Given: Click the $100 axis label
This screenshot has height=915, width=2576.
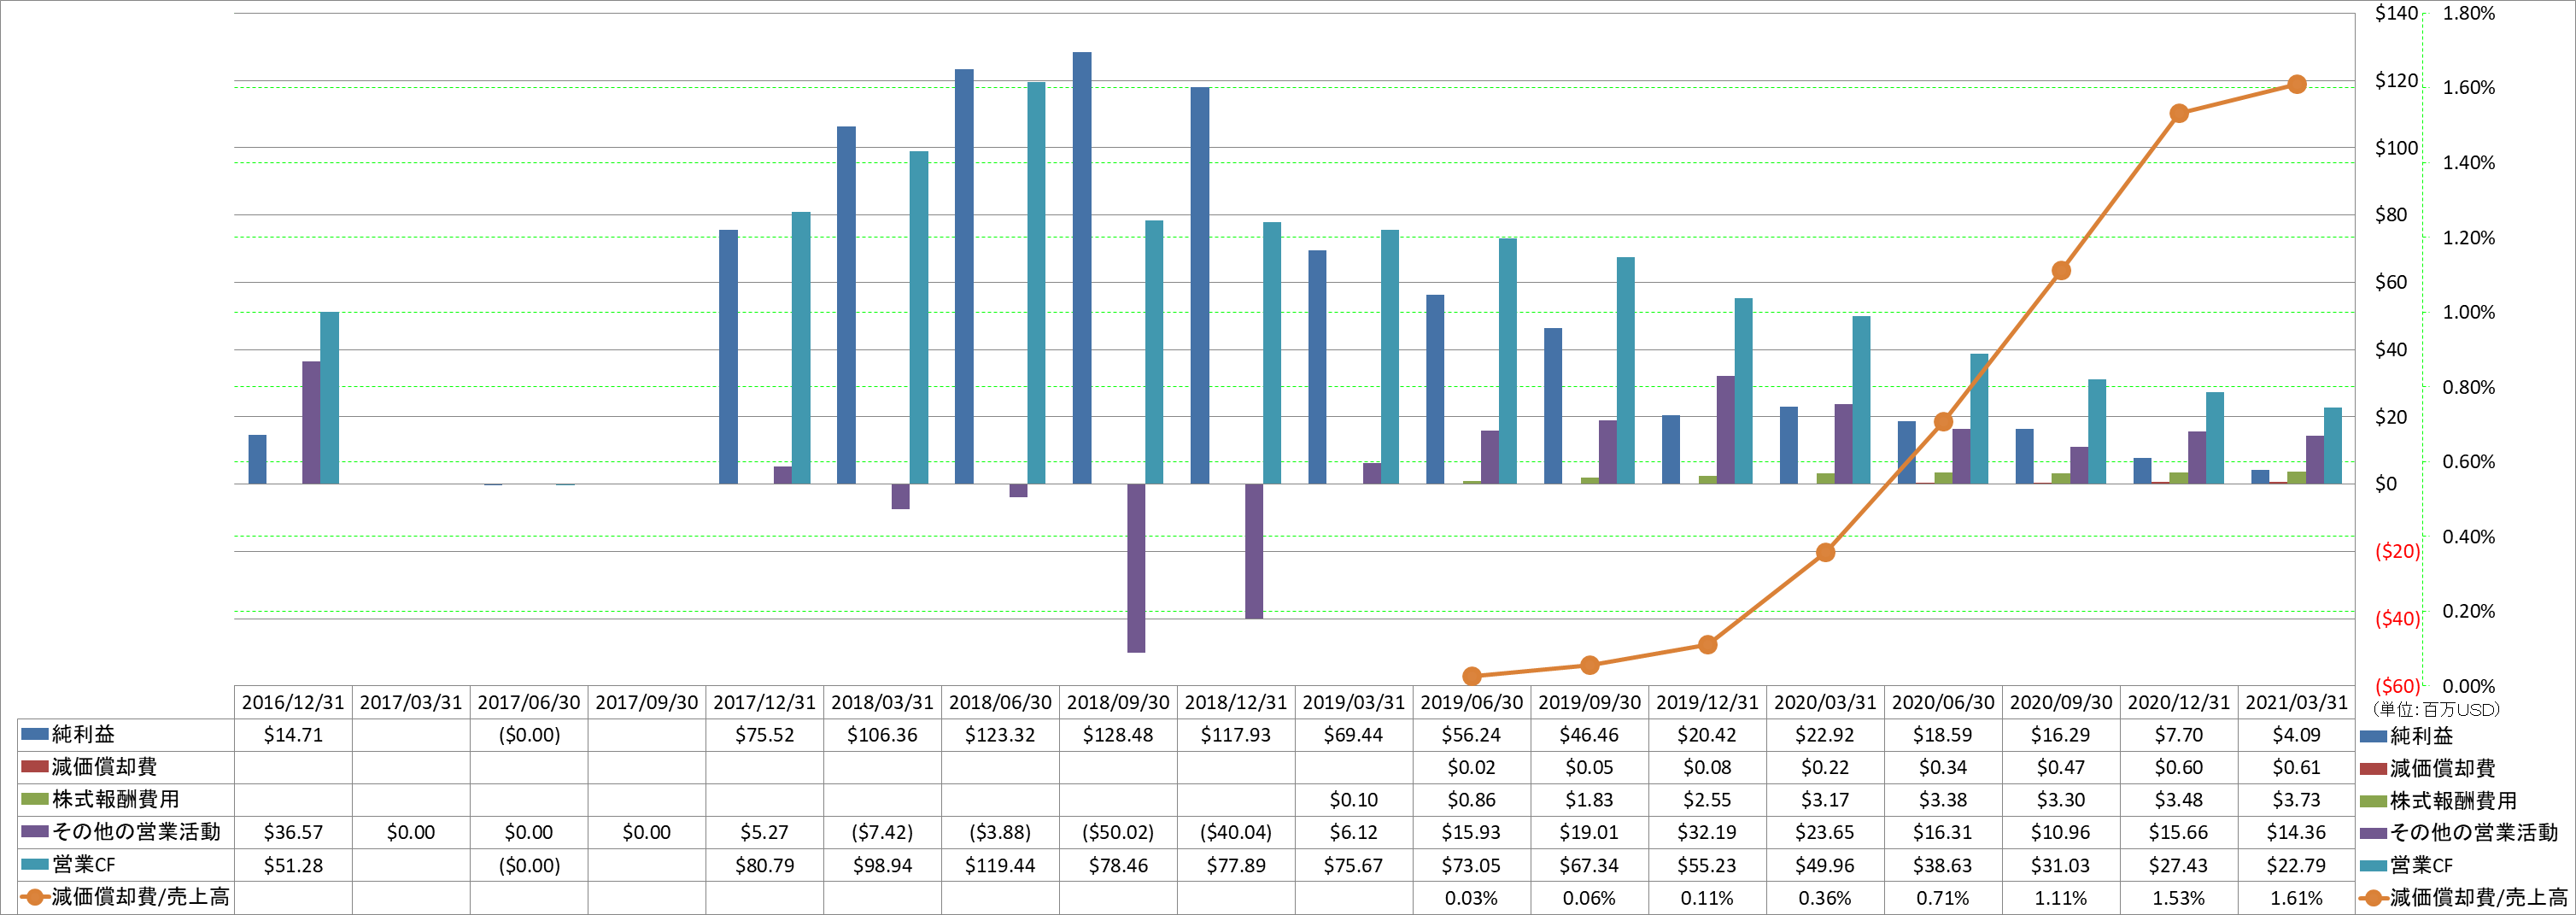Looking at the screenshot, I should point(2396,148).
